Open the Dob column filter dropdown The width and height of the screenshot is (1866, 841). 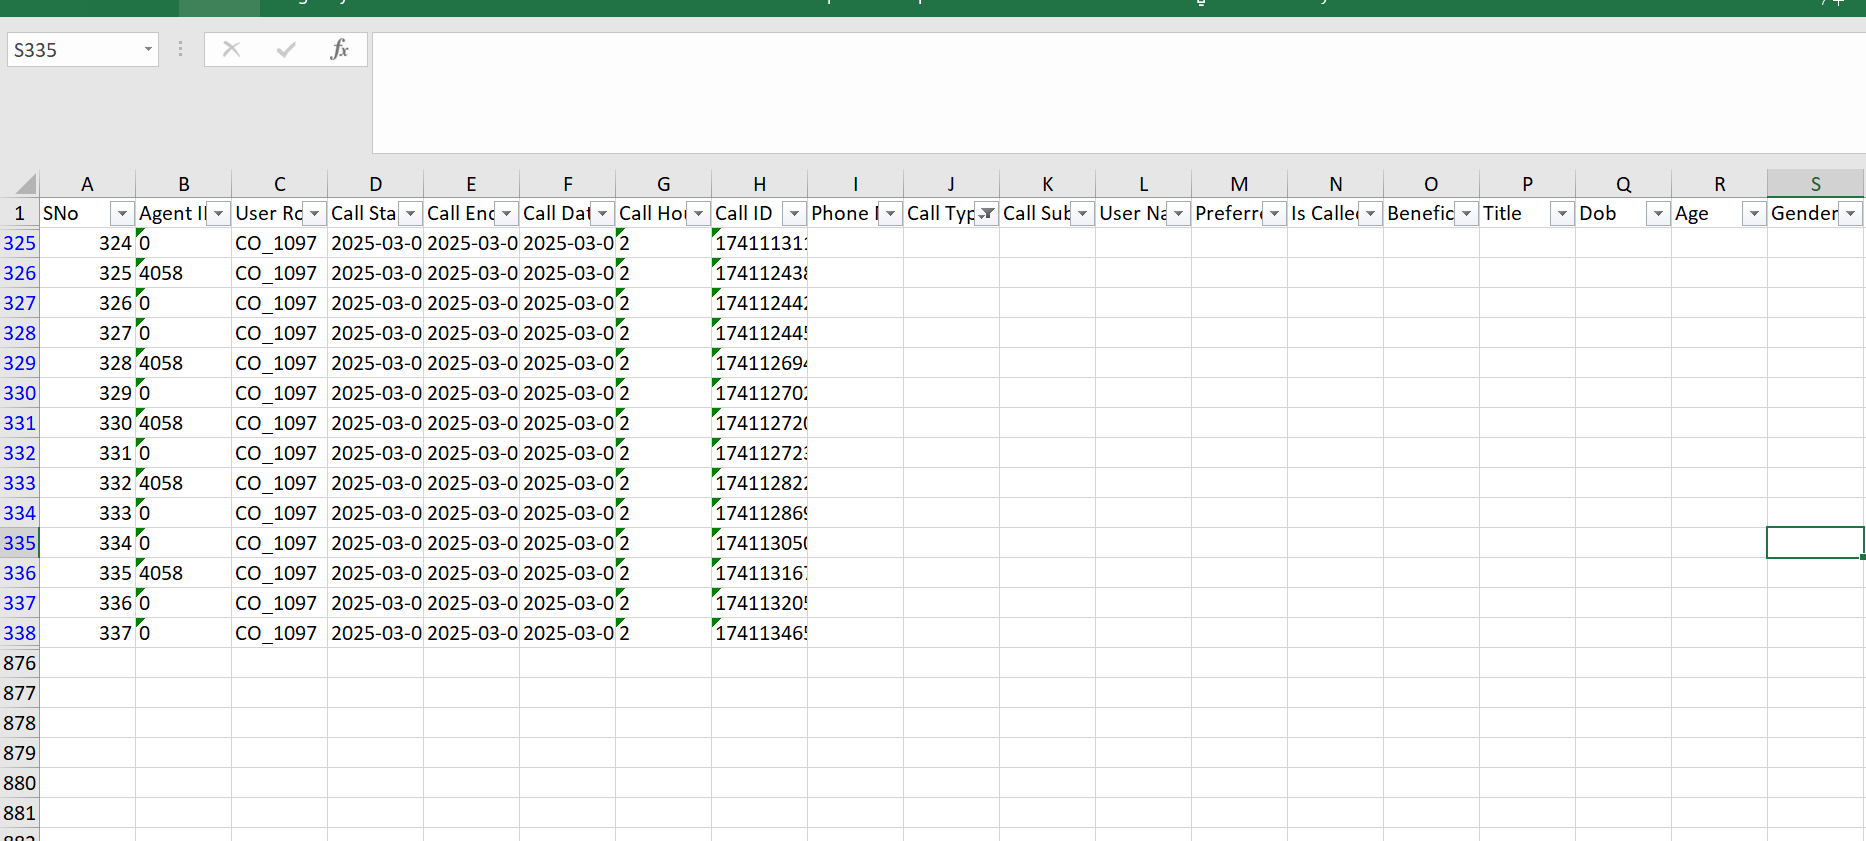click(1658, 213)
